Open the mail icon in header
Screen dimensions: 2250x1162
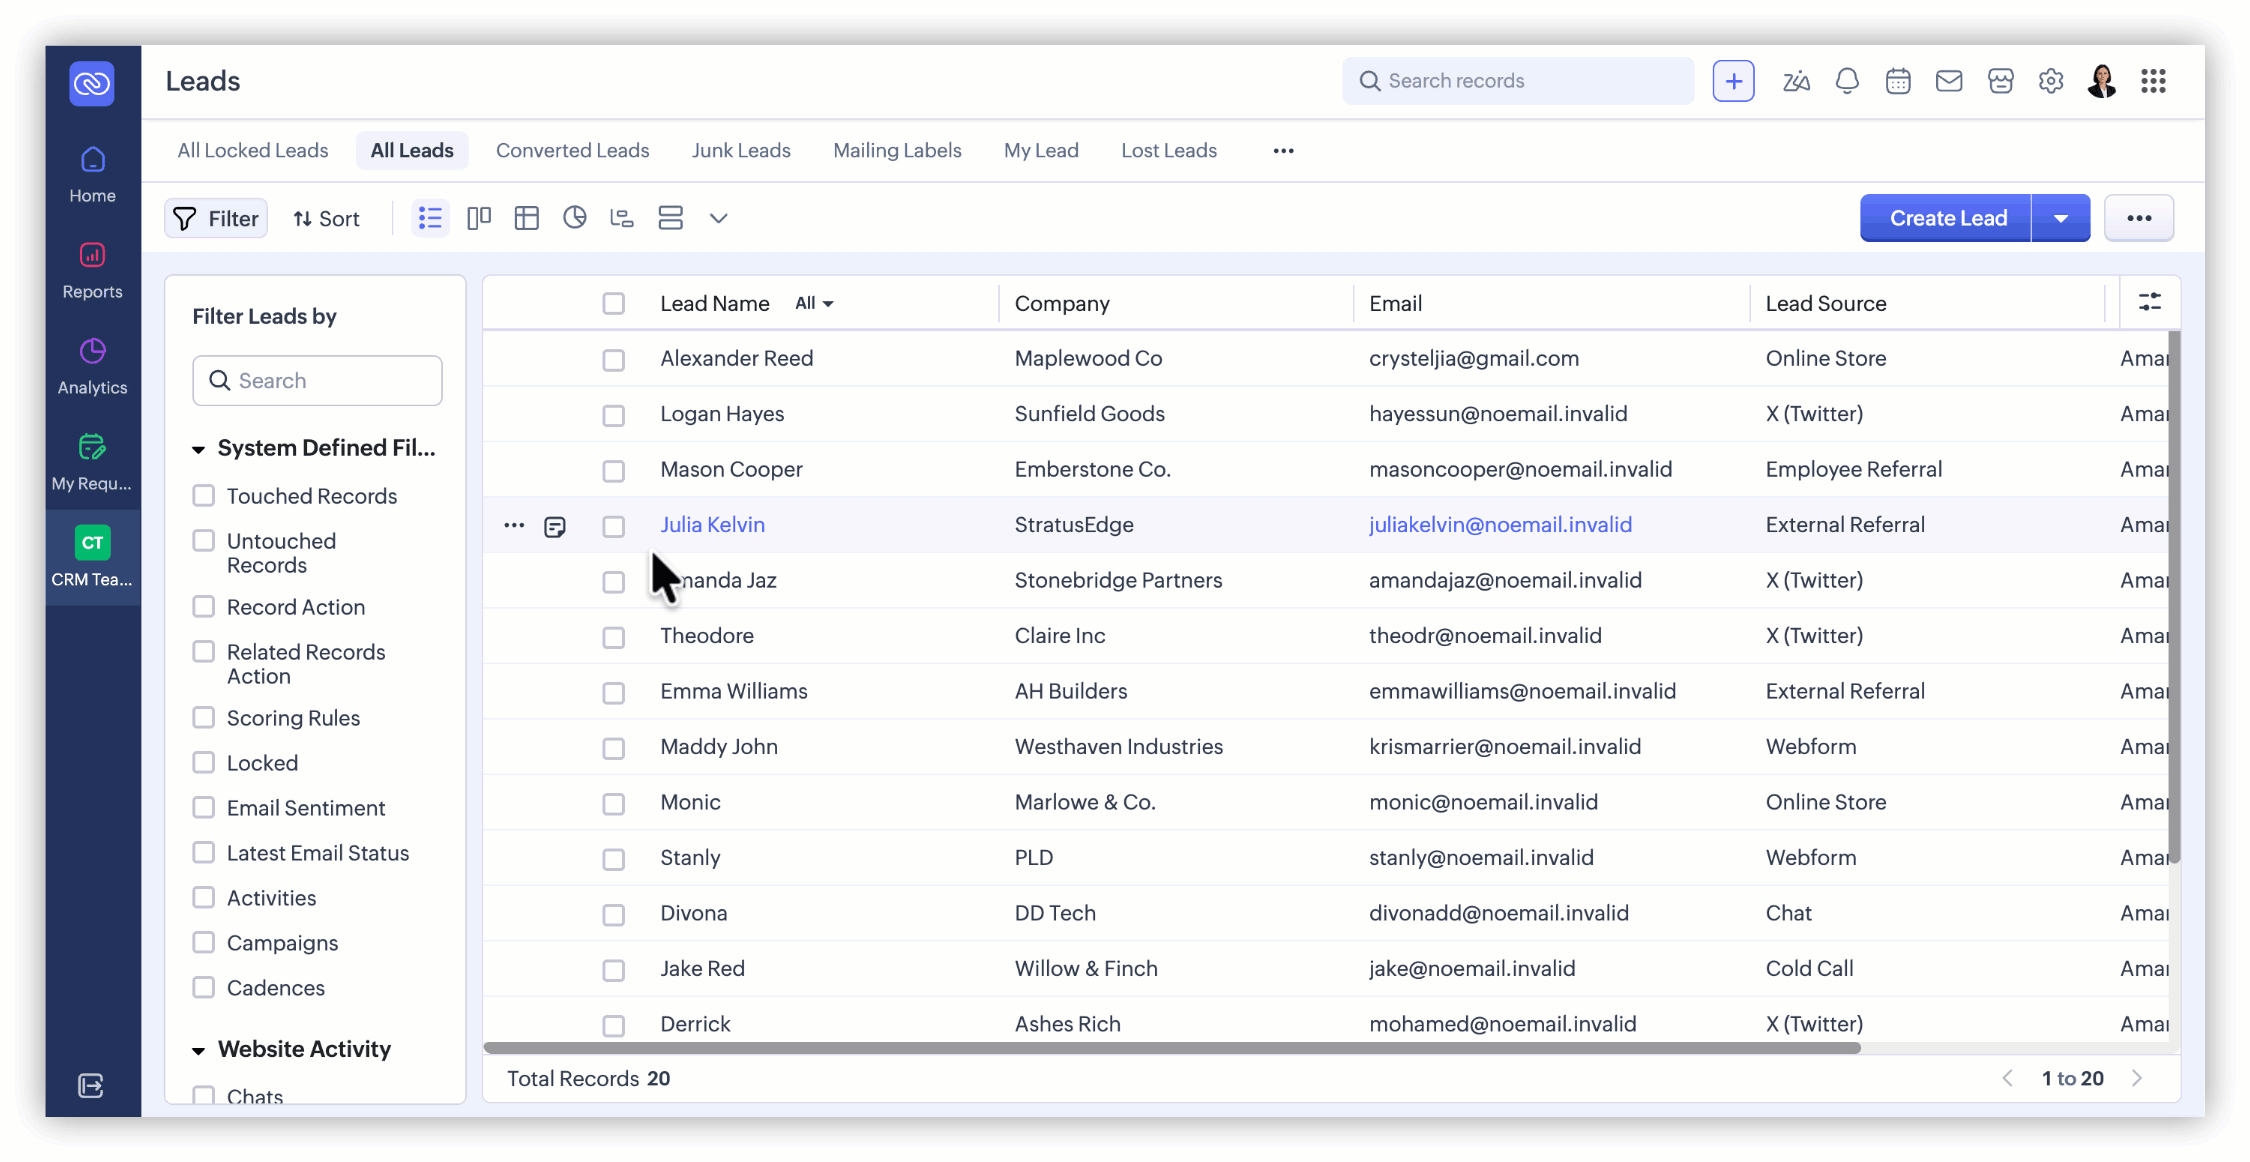point(1949,81)
